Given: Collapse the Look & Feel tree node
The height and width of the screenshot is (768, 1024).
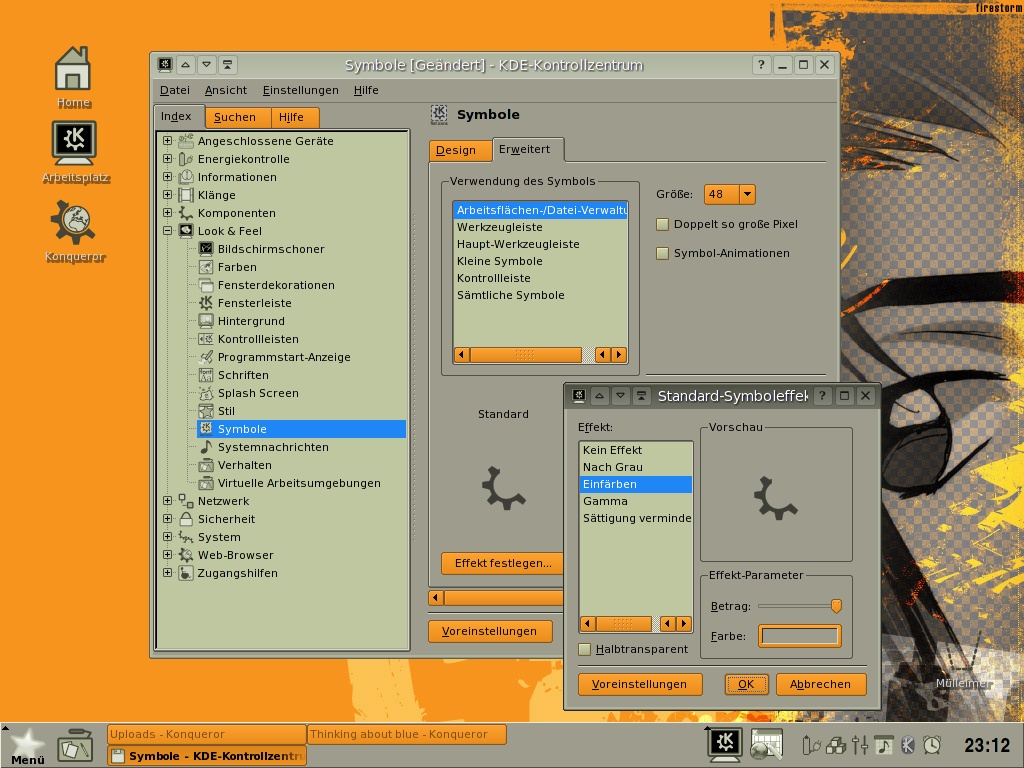Looking at the screenshot, I should point(167,231).
